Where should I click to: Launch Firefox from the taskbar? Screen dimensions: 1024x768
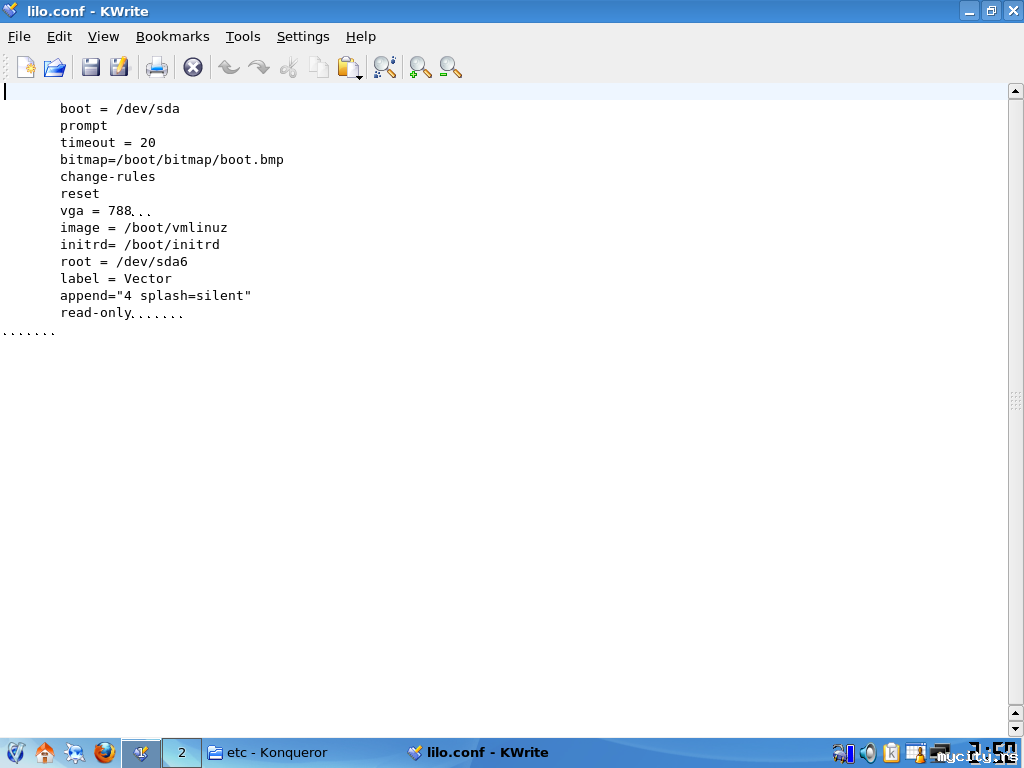[x=104, y=753]
